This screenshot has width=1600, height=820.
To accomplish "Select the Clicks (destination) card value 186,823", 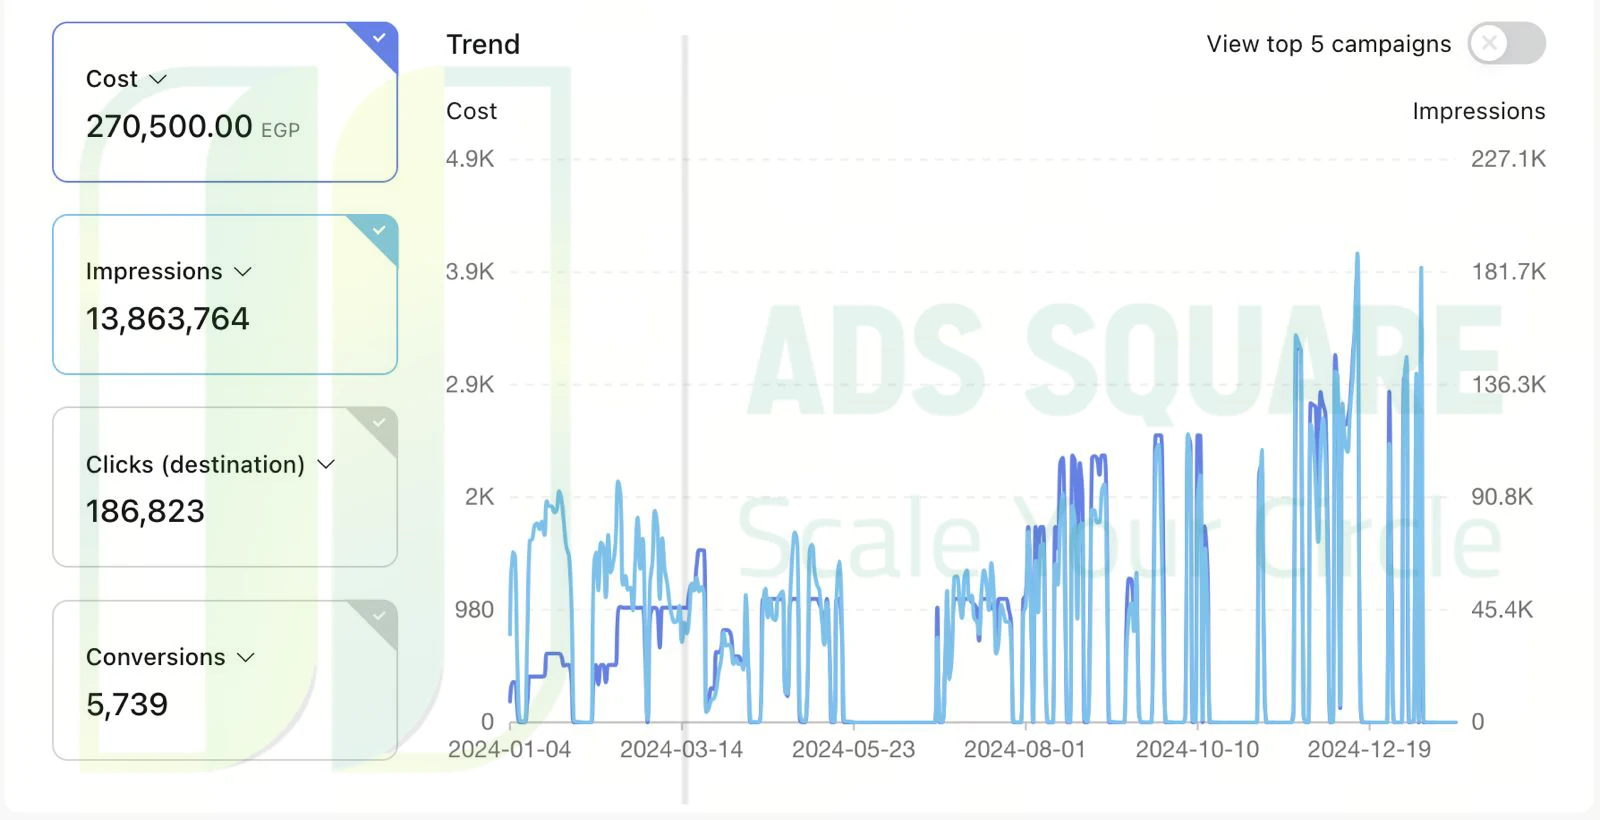I will point(145,512).
